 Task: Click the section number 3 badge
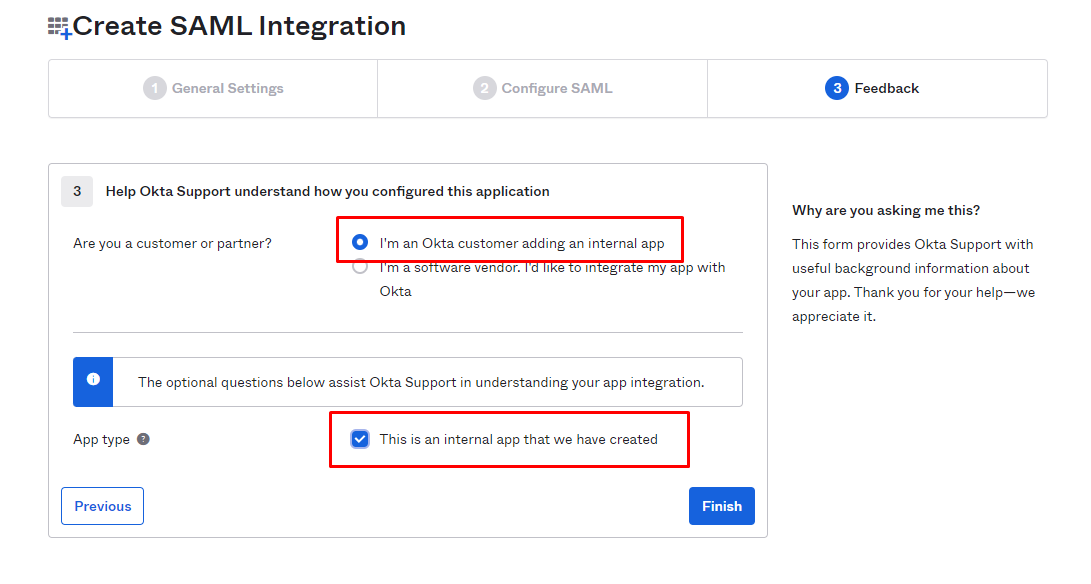tap(77, 191)
